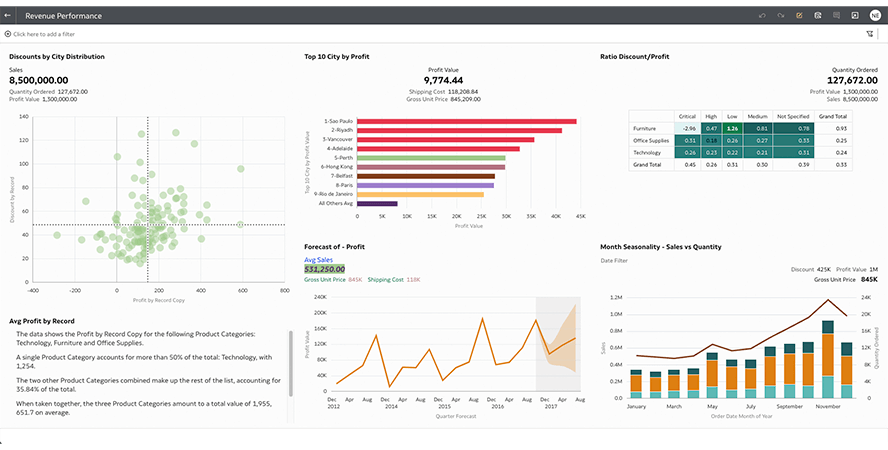Click the Critical column header in pivot table
The width and height of the screenshot is (888, 450).
pos(686,115)
